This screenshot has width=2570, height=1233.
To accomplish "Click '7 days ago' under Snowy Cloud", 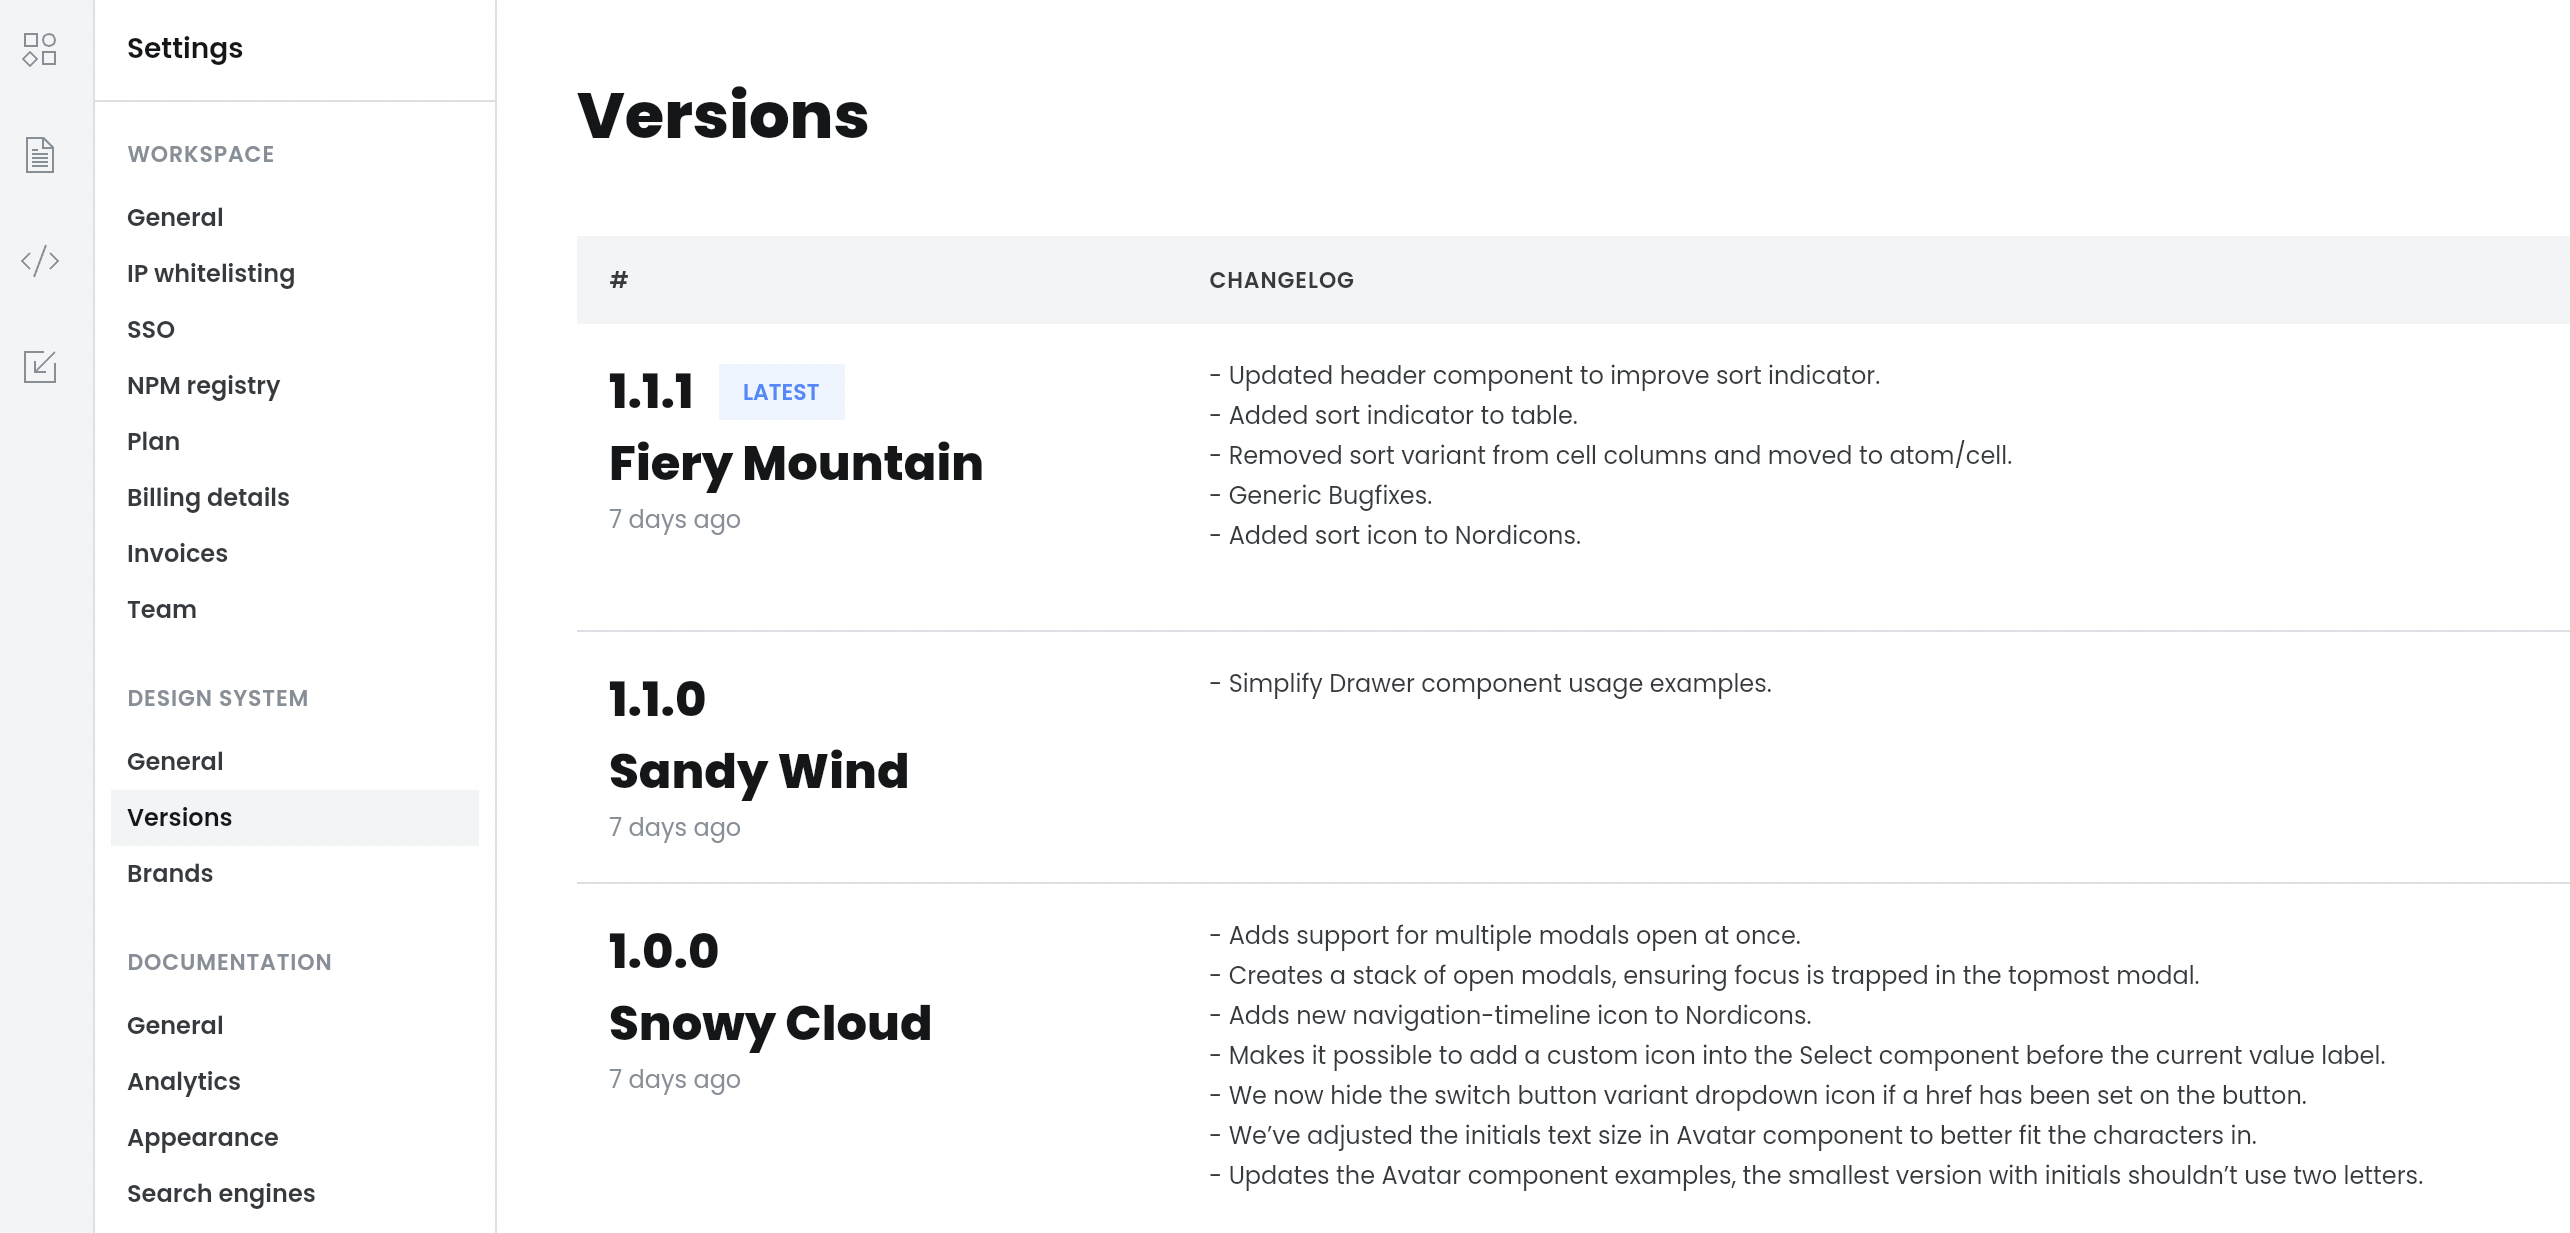I will 675,1079.
